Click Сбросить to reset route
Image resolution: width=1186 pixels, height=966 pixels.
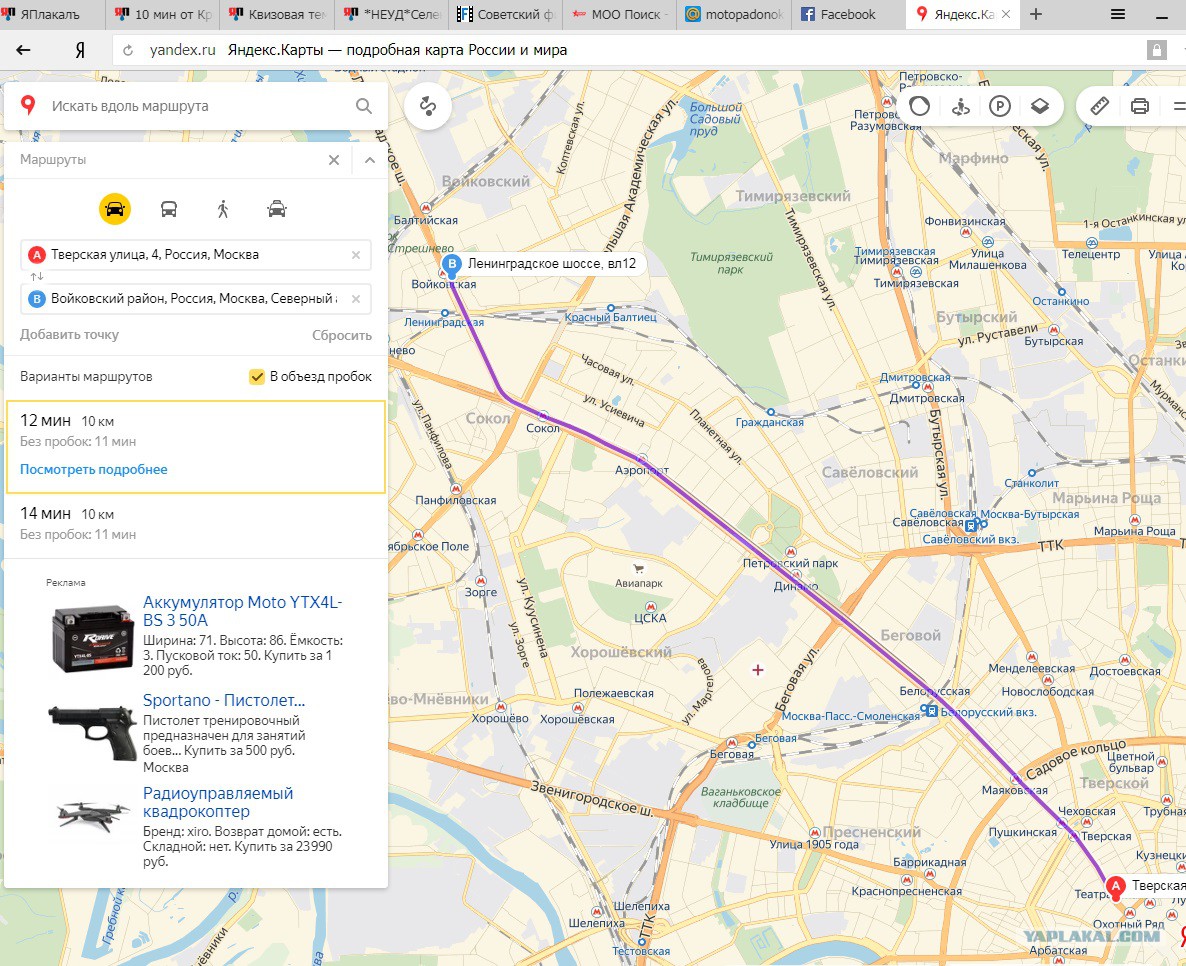coord(342,335)
